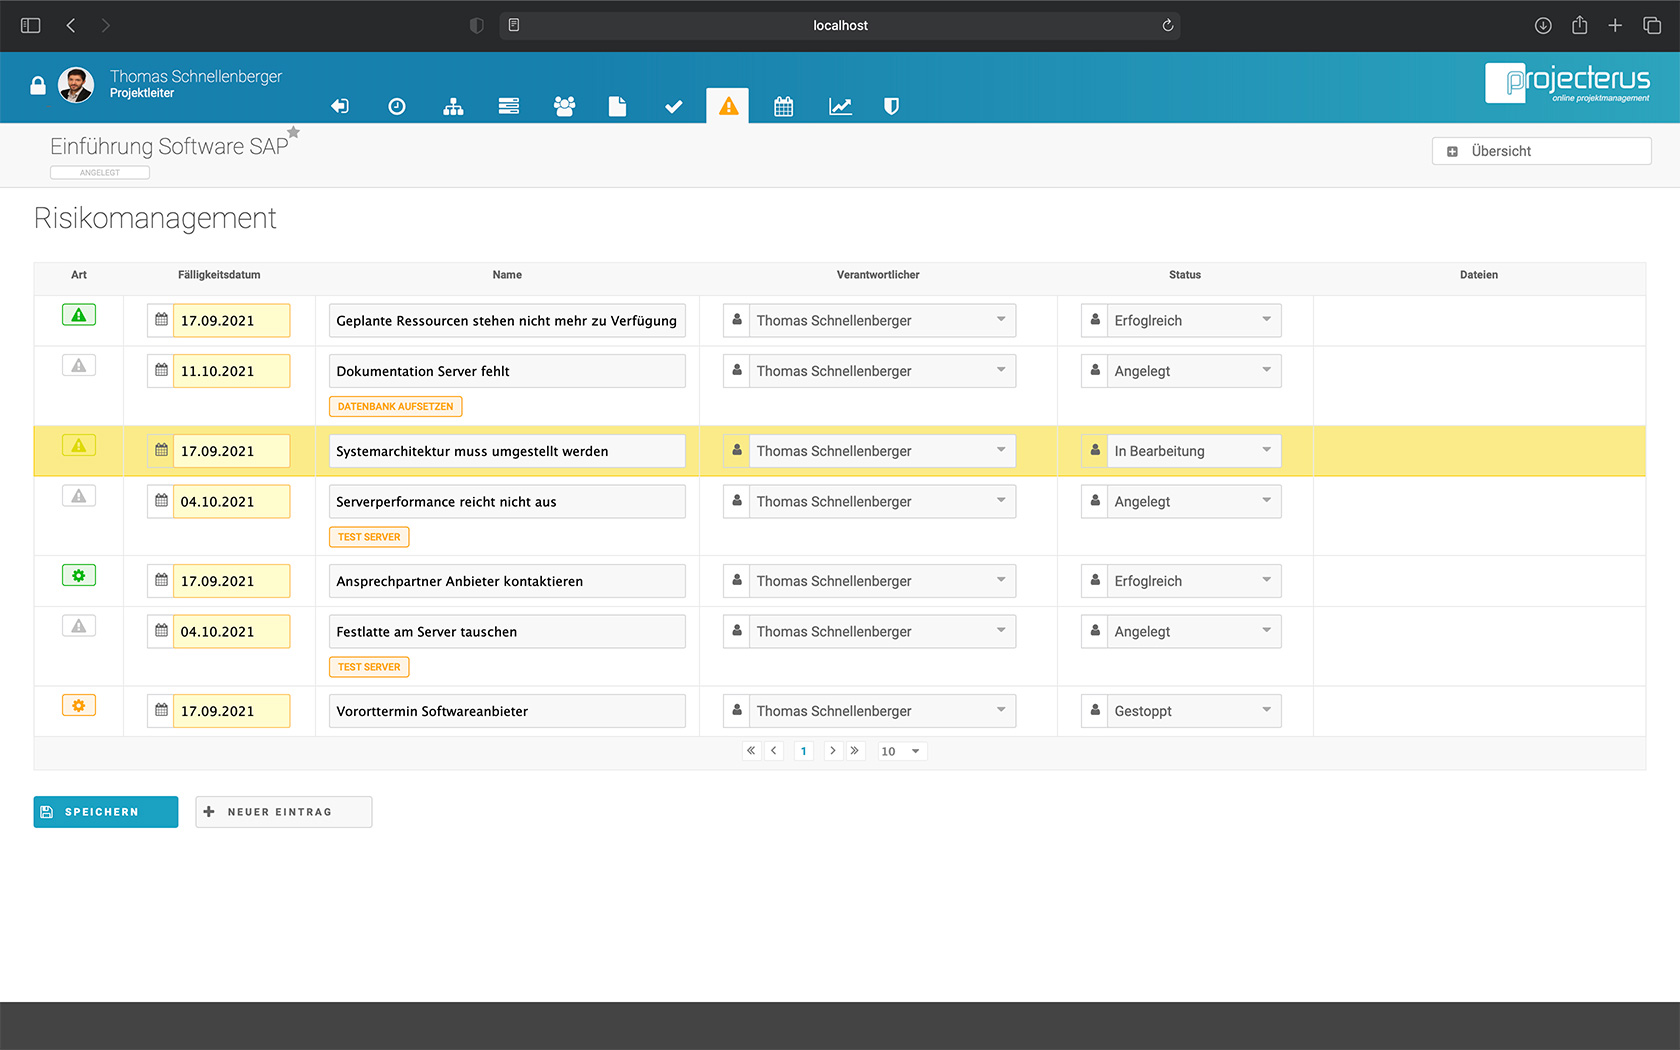1680x1050 pixels.
Task: Select the active risk warning tab
Action: [728, 106]
